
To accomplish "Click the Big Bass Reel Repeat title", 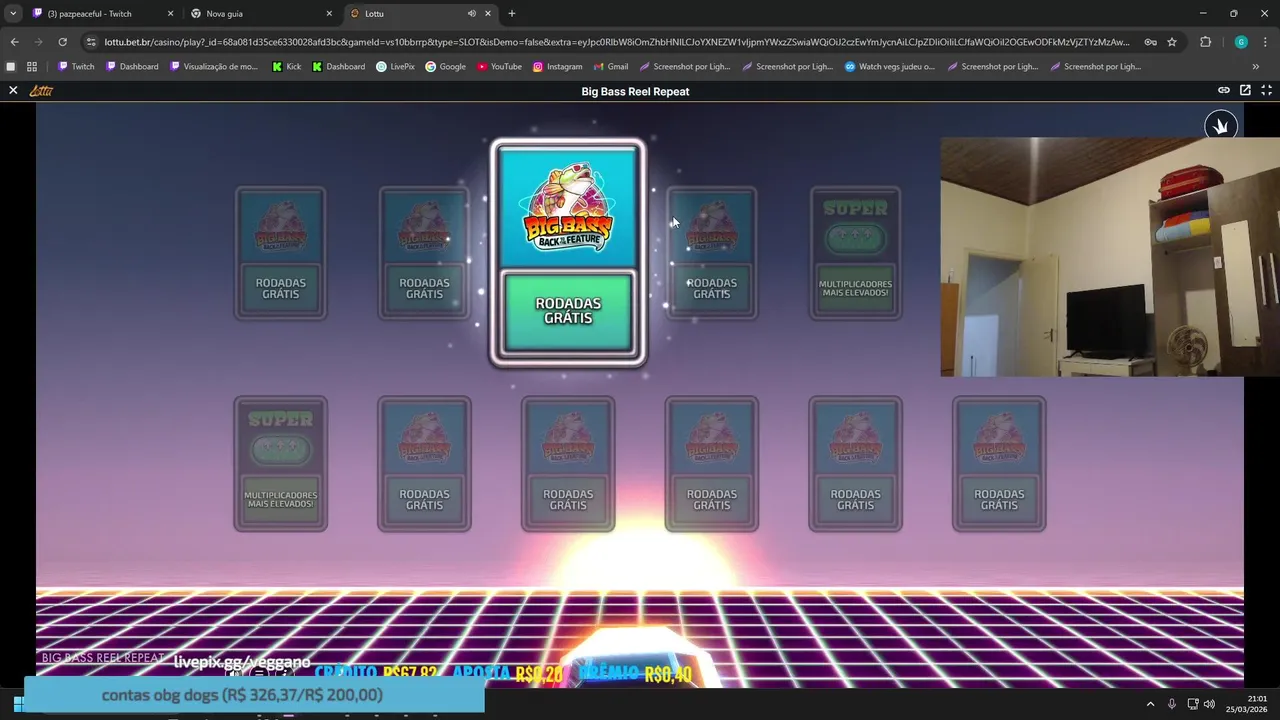I will pyautogui.click(x=635, y=91).
